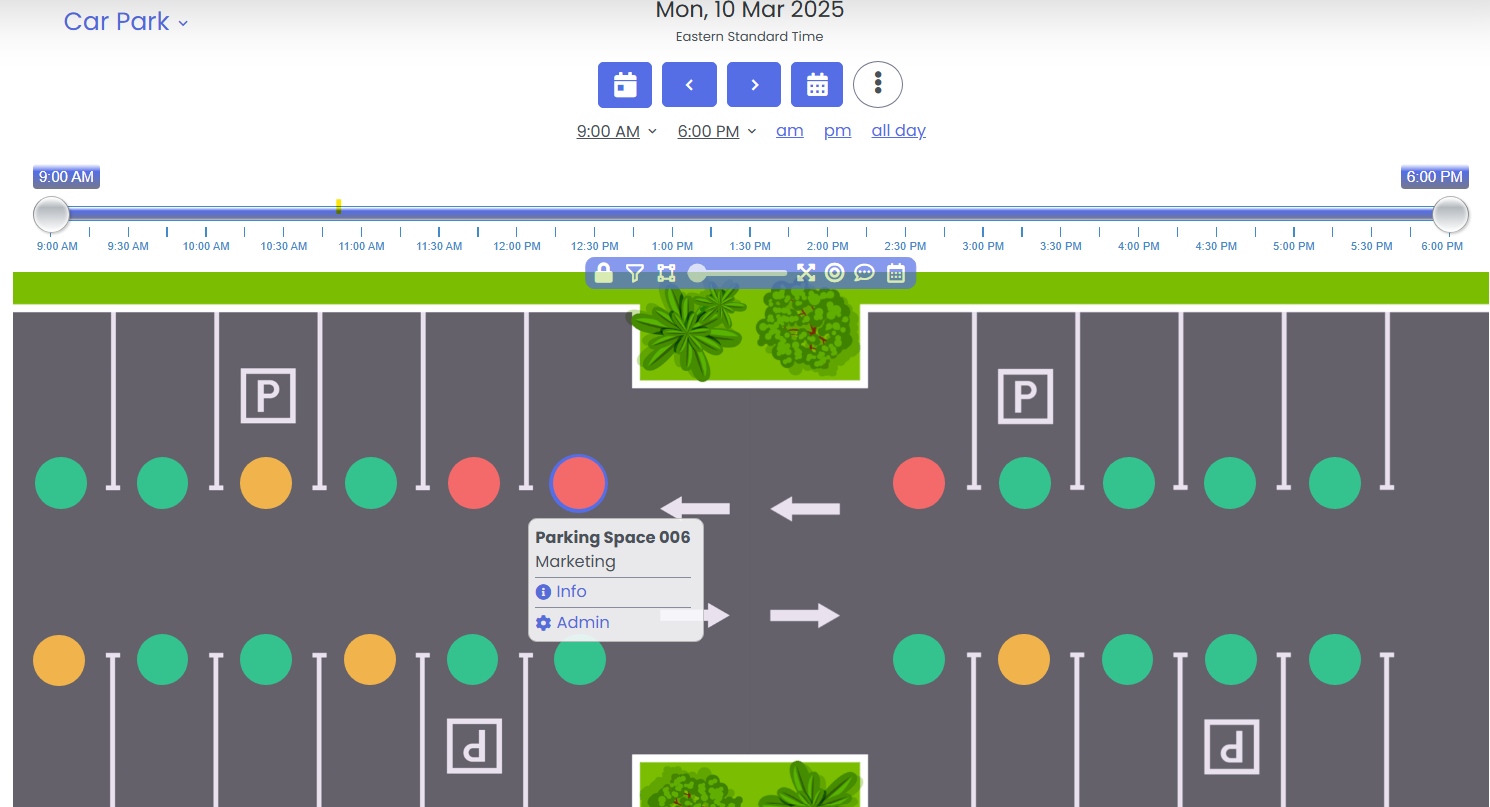The height and width of the screenshot is (807, 1490).
Task: Click the calendar icon in the map toolbar
Action: [896, 273]
